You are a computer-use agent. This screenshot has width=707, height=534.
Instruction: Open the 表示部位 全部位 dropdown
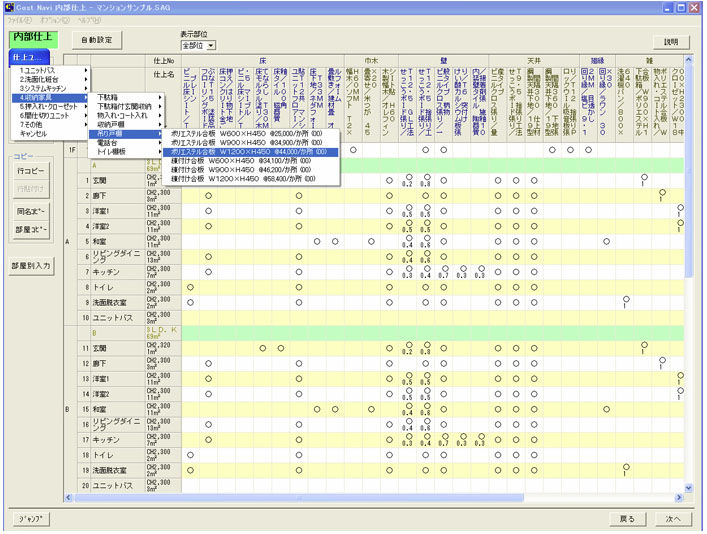point(210,46)
